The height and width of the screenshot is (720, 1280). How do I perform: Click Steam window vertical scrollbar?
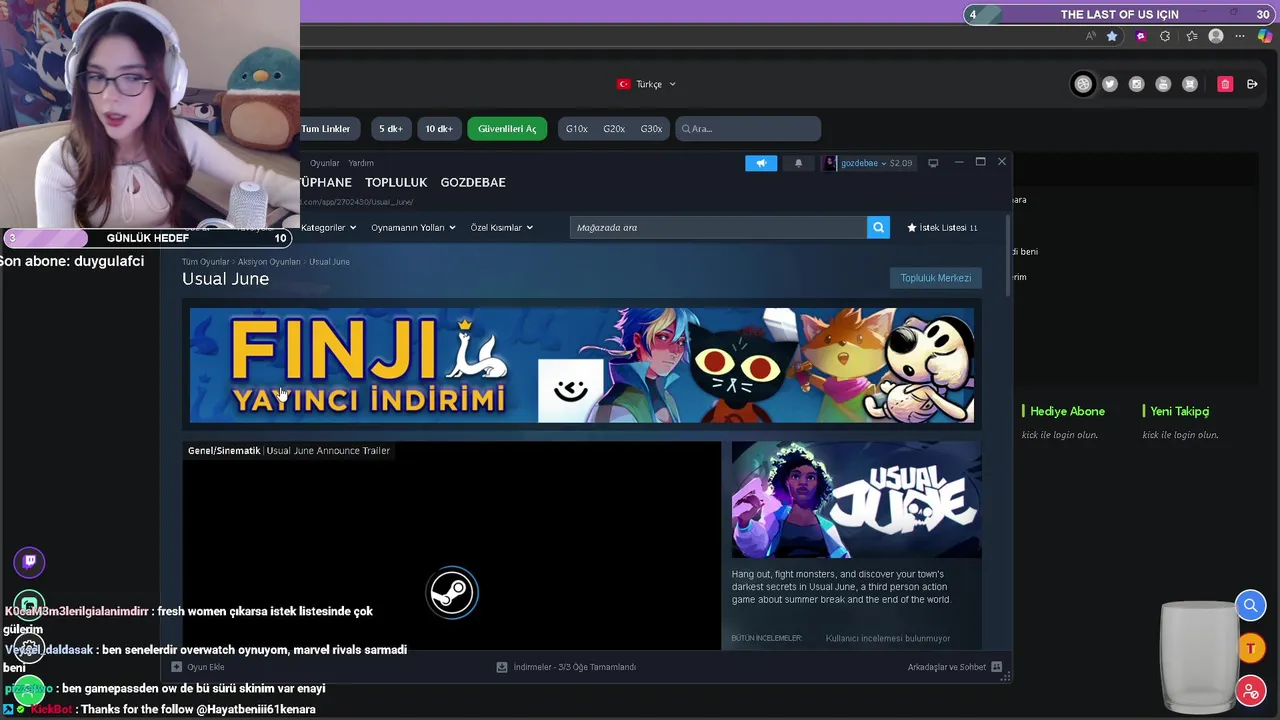tap(1008, 255)
